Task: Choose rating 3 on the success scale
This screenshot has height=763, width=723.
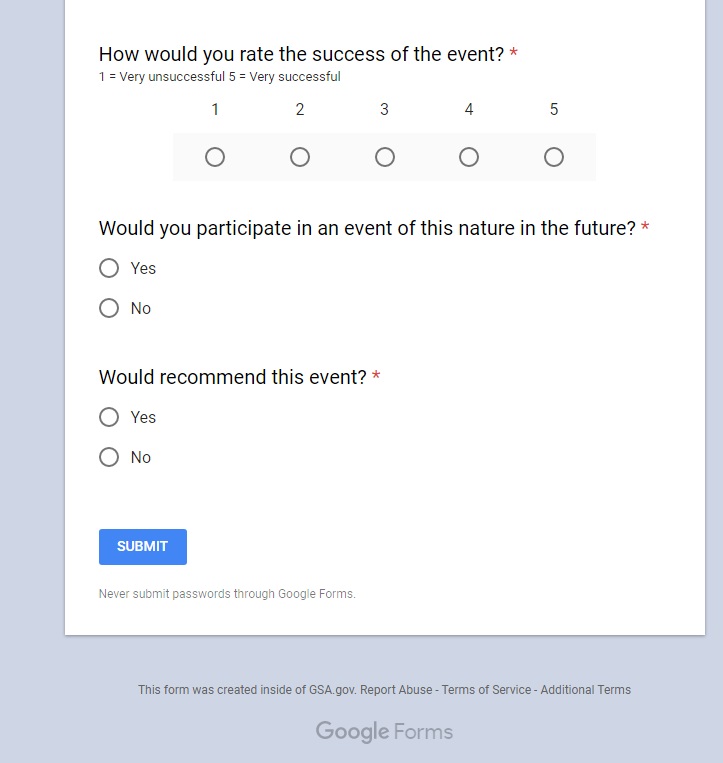Action: point(385,157)
